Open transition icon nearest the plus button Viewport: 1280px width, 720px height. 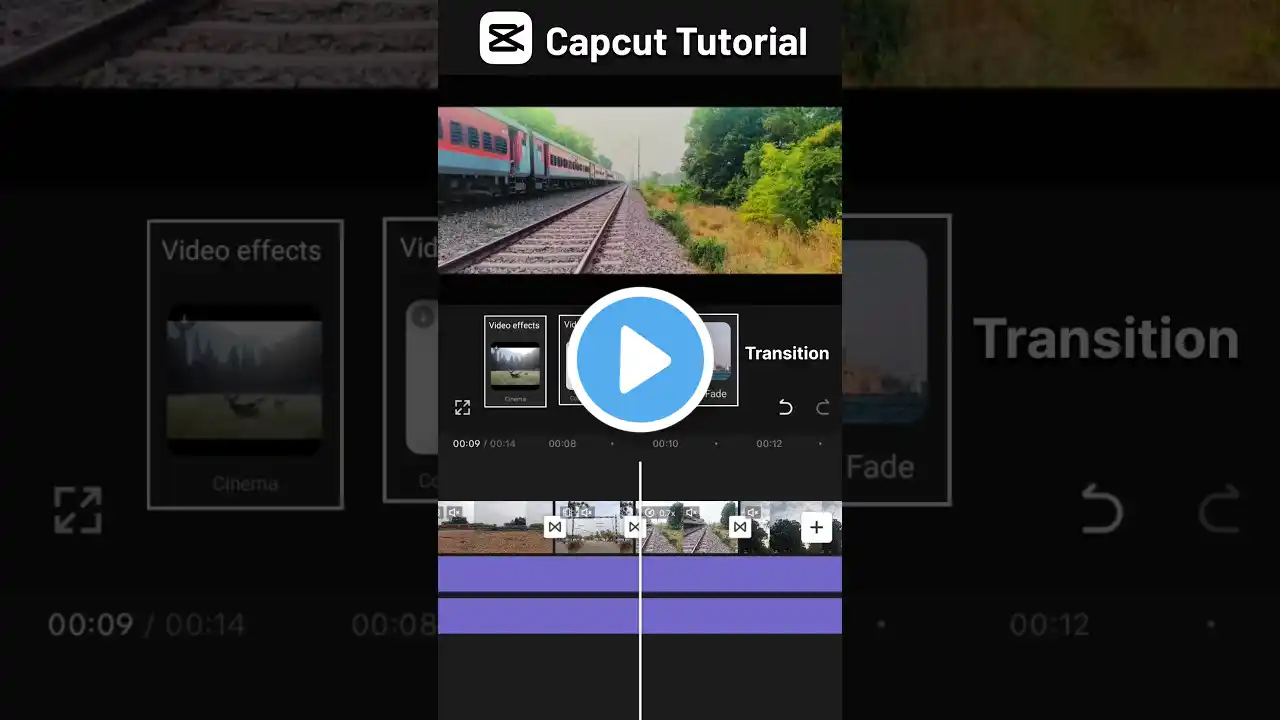click(x=740, y=527)
